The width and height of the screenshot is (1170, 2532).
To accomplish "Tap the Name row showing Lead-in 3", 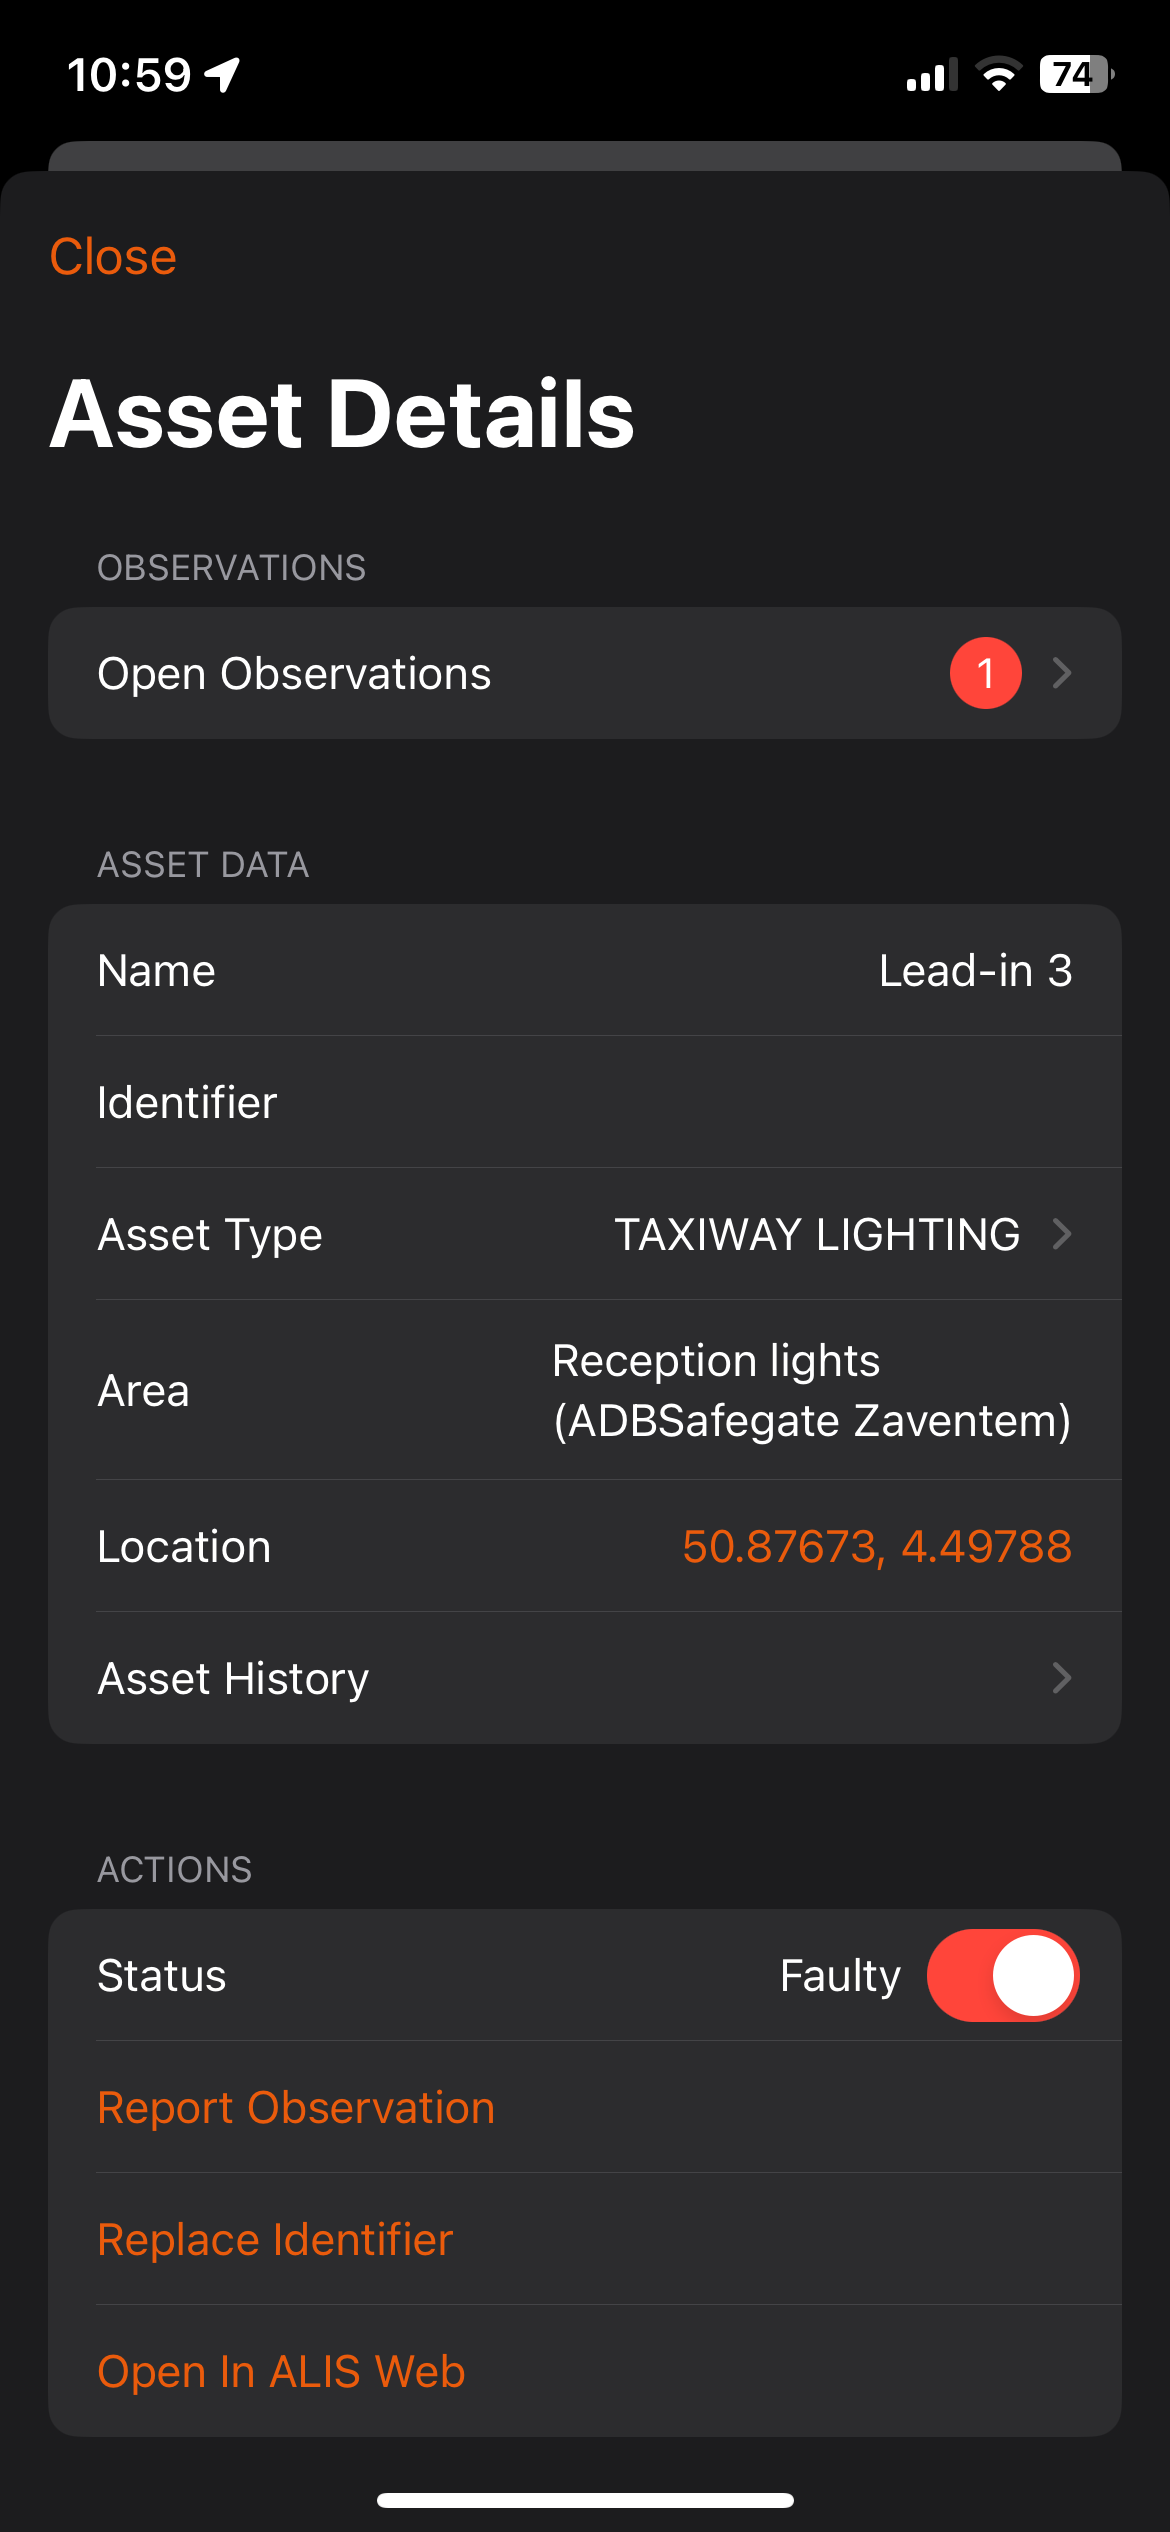I will [x=584, y=971].
